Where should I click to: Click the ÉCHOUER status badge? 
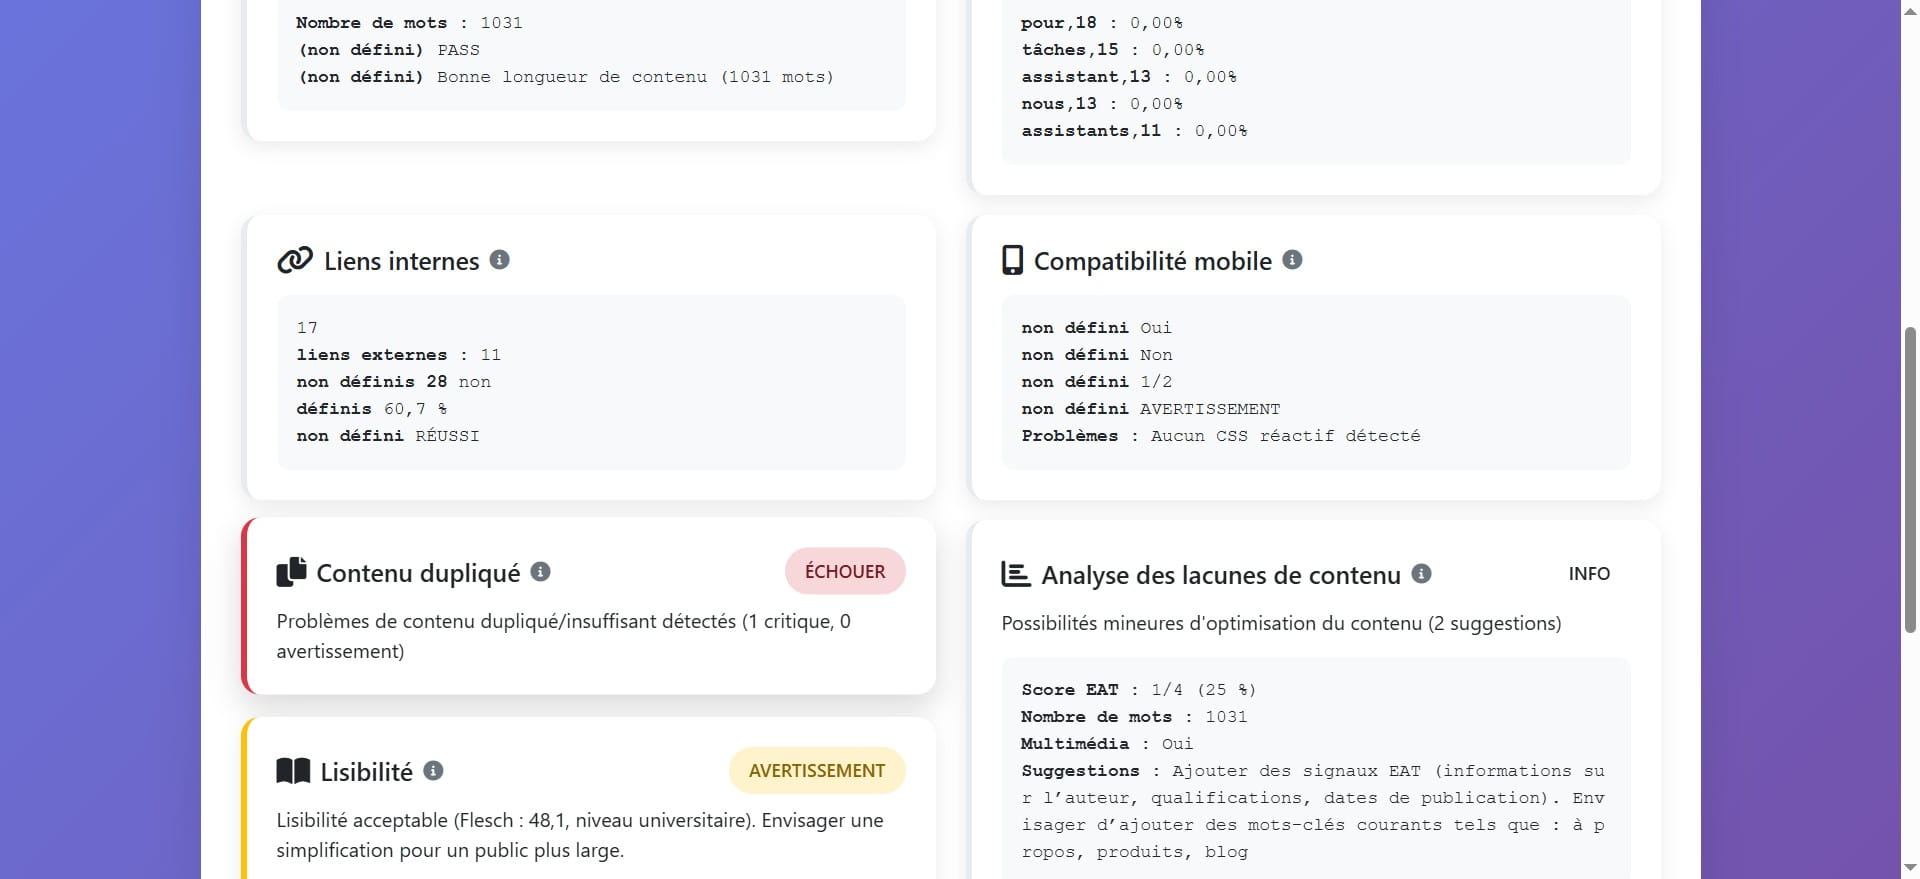tap(845, 571)
